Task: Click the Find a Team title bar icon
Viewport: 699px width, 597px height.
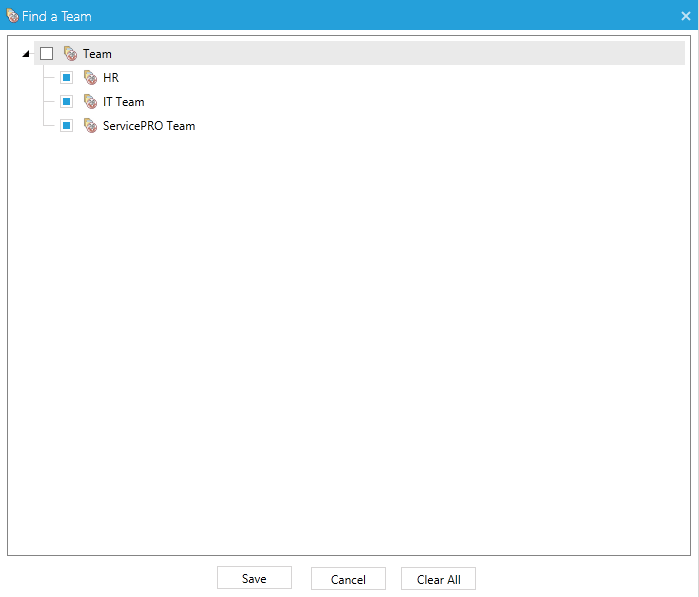Action: [12, 16]
